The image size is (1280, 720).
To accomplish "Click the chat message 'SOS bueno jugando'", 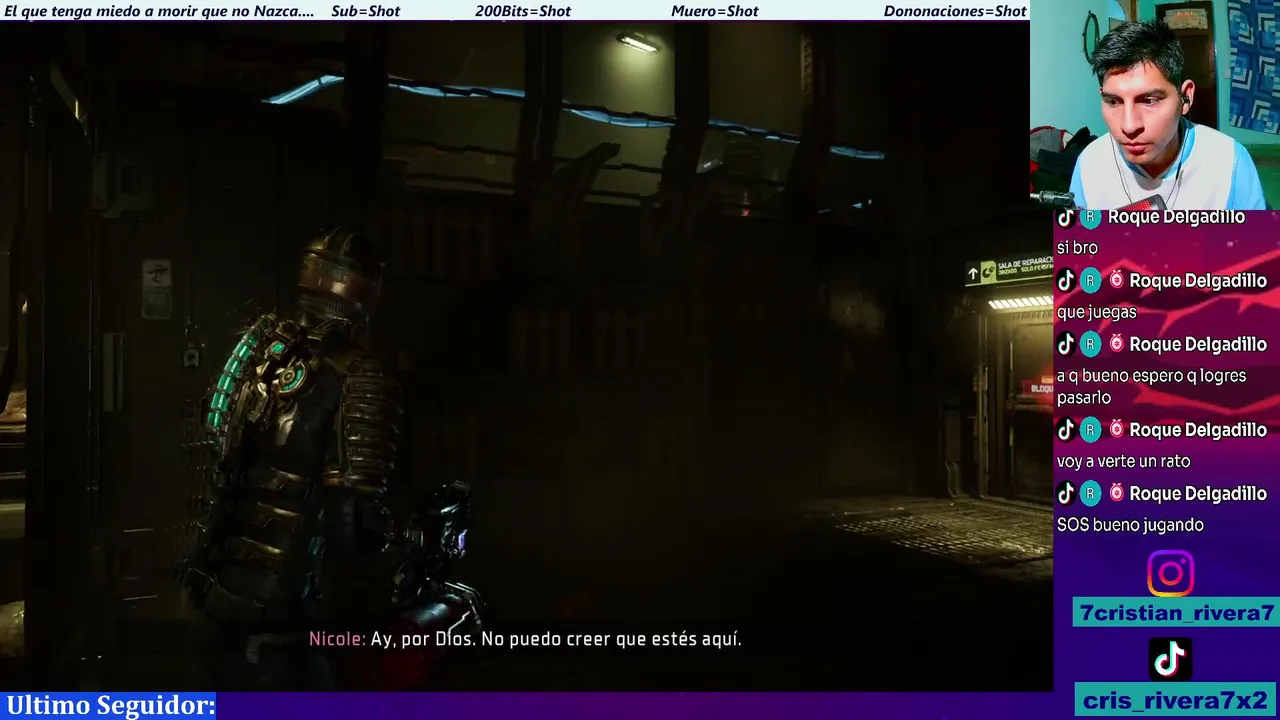I will tap(1130, 525).
